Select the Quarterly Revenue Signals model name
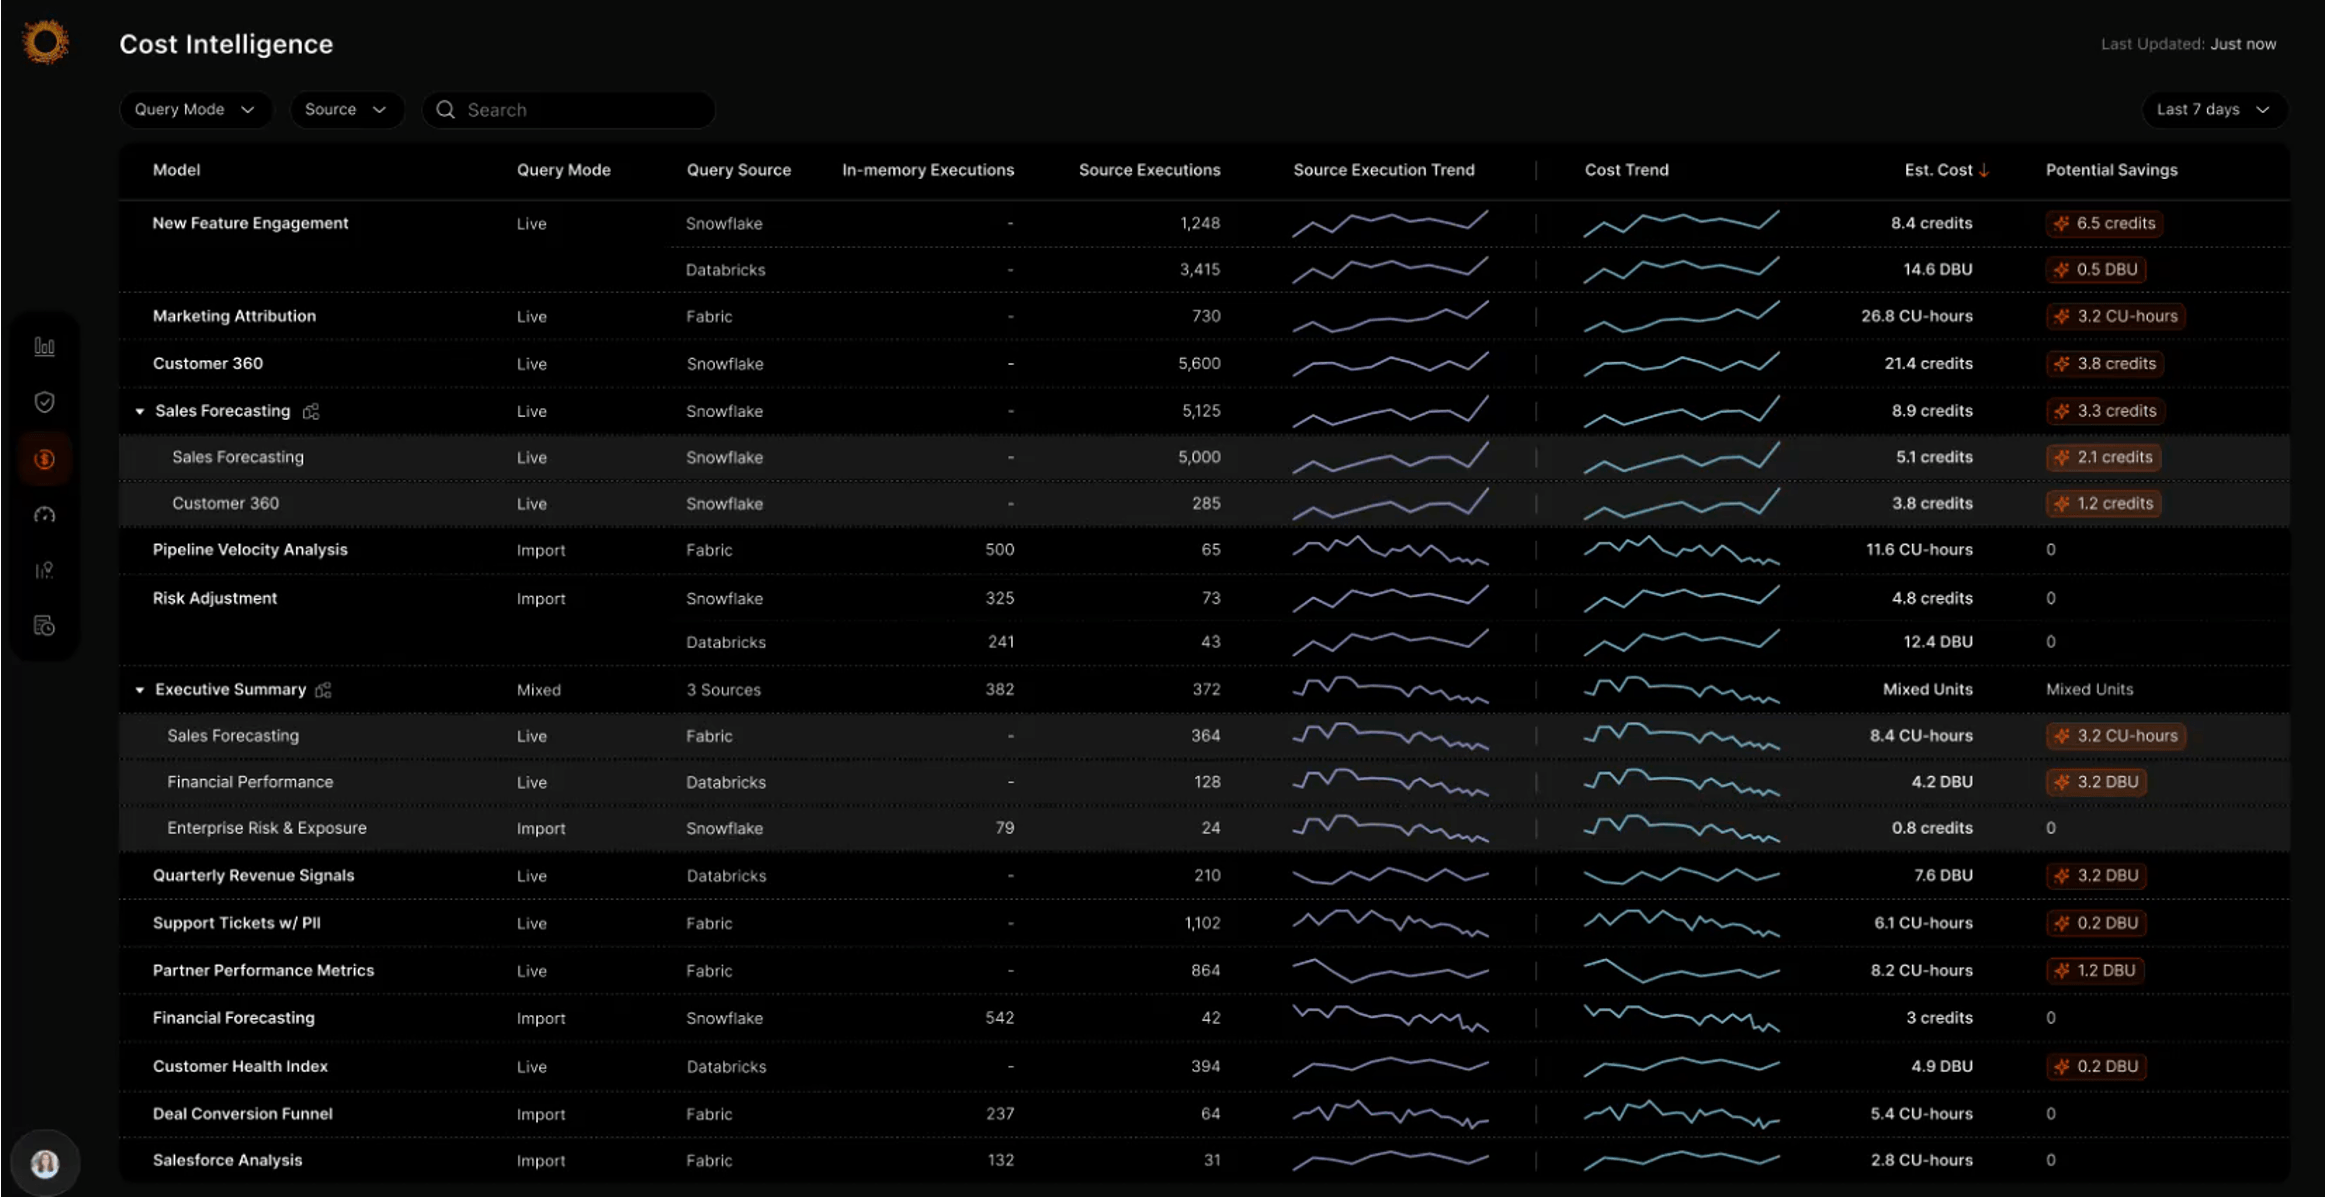This screenshot has height=1198, width=2326. click(253, 876)
